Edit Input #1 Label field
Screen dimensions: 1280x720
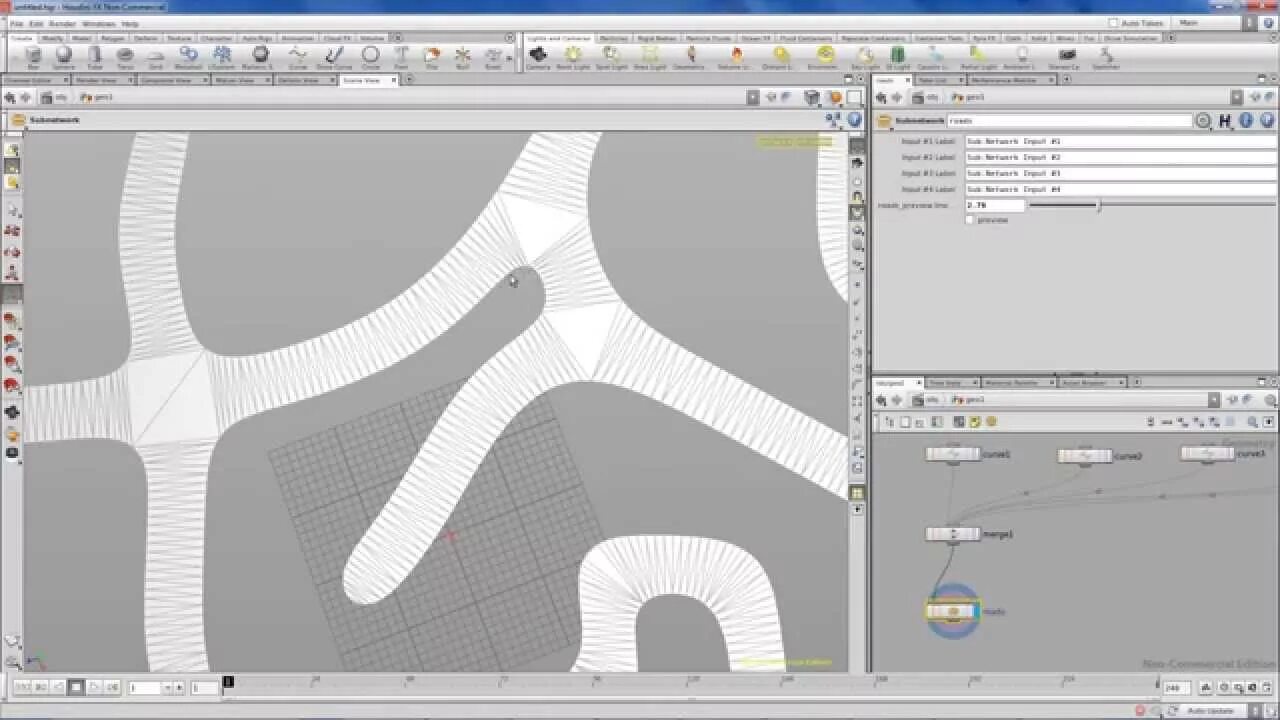click(x=1120, y=141)
